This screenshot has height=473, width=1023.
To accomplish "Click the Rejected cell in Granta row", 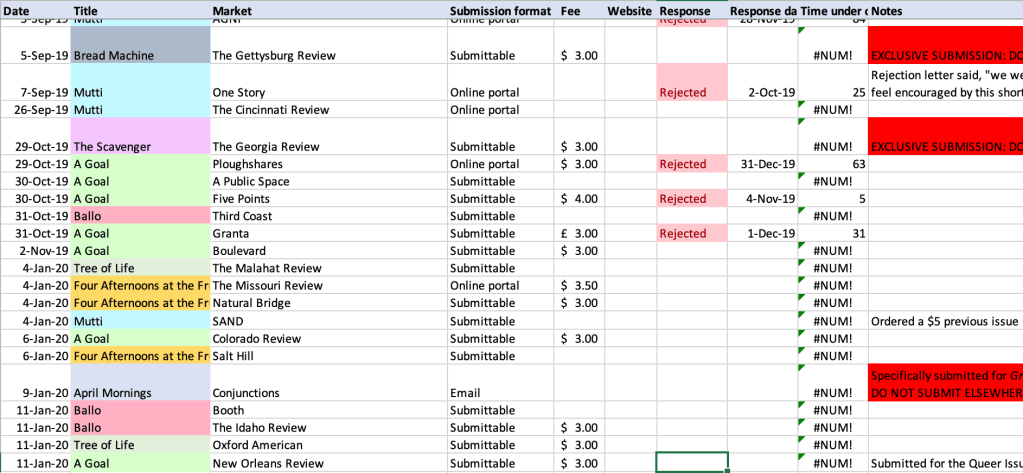I will point(692,233).
